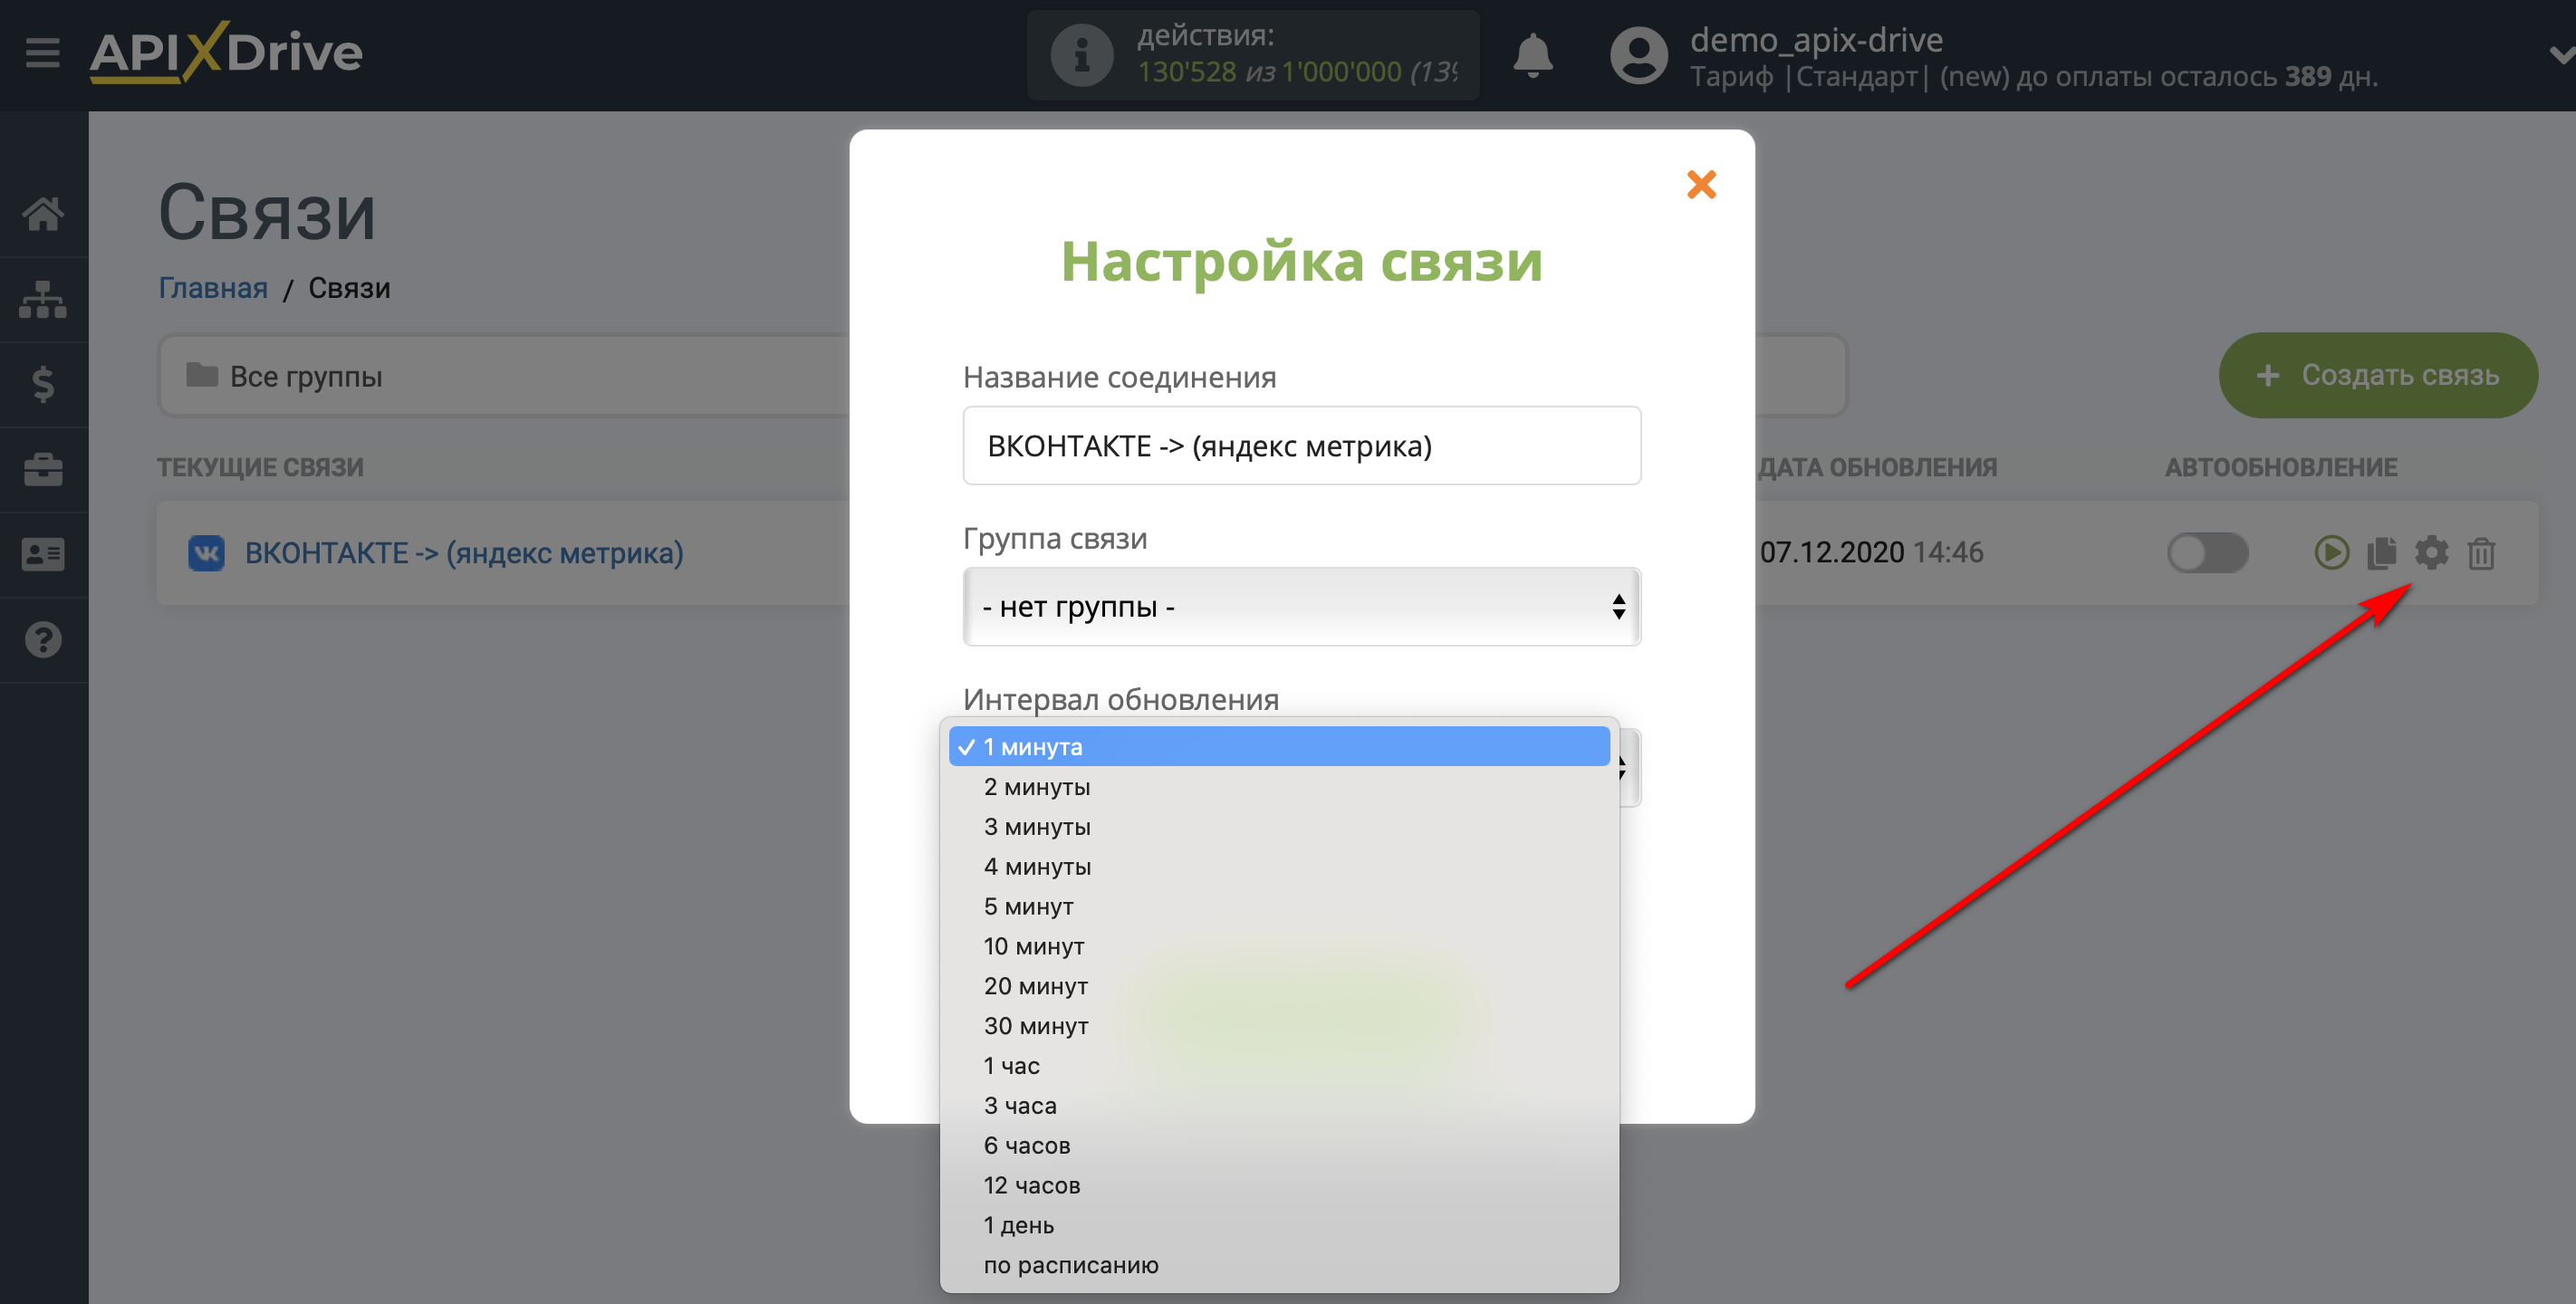Go to home via sidebar house icon

click(43, 213)
